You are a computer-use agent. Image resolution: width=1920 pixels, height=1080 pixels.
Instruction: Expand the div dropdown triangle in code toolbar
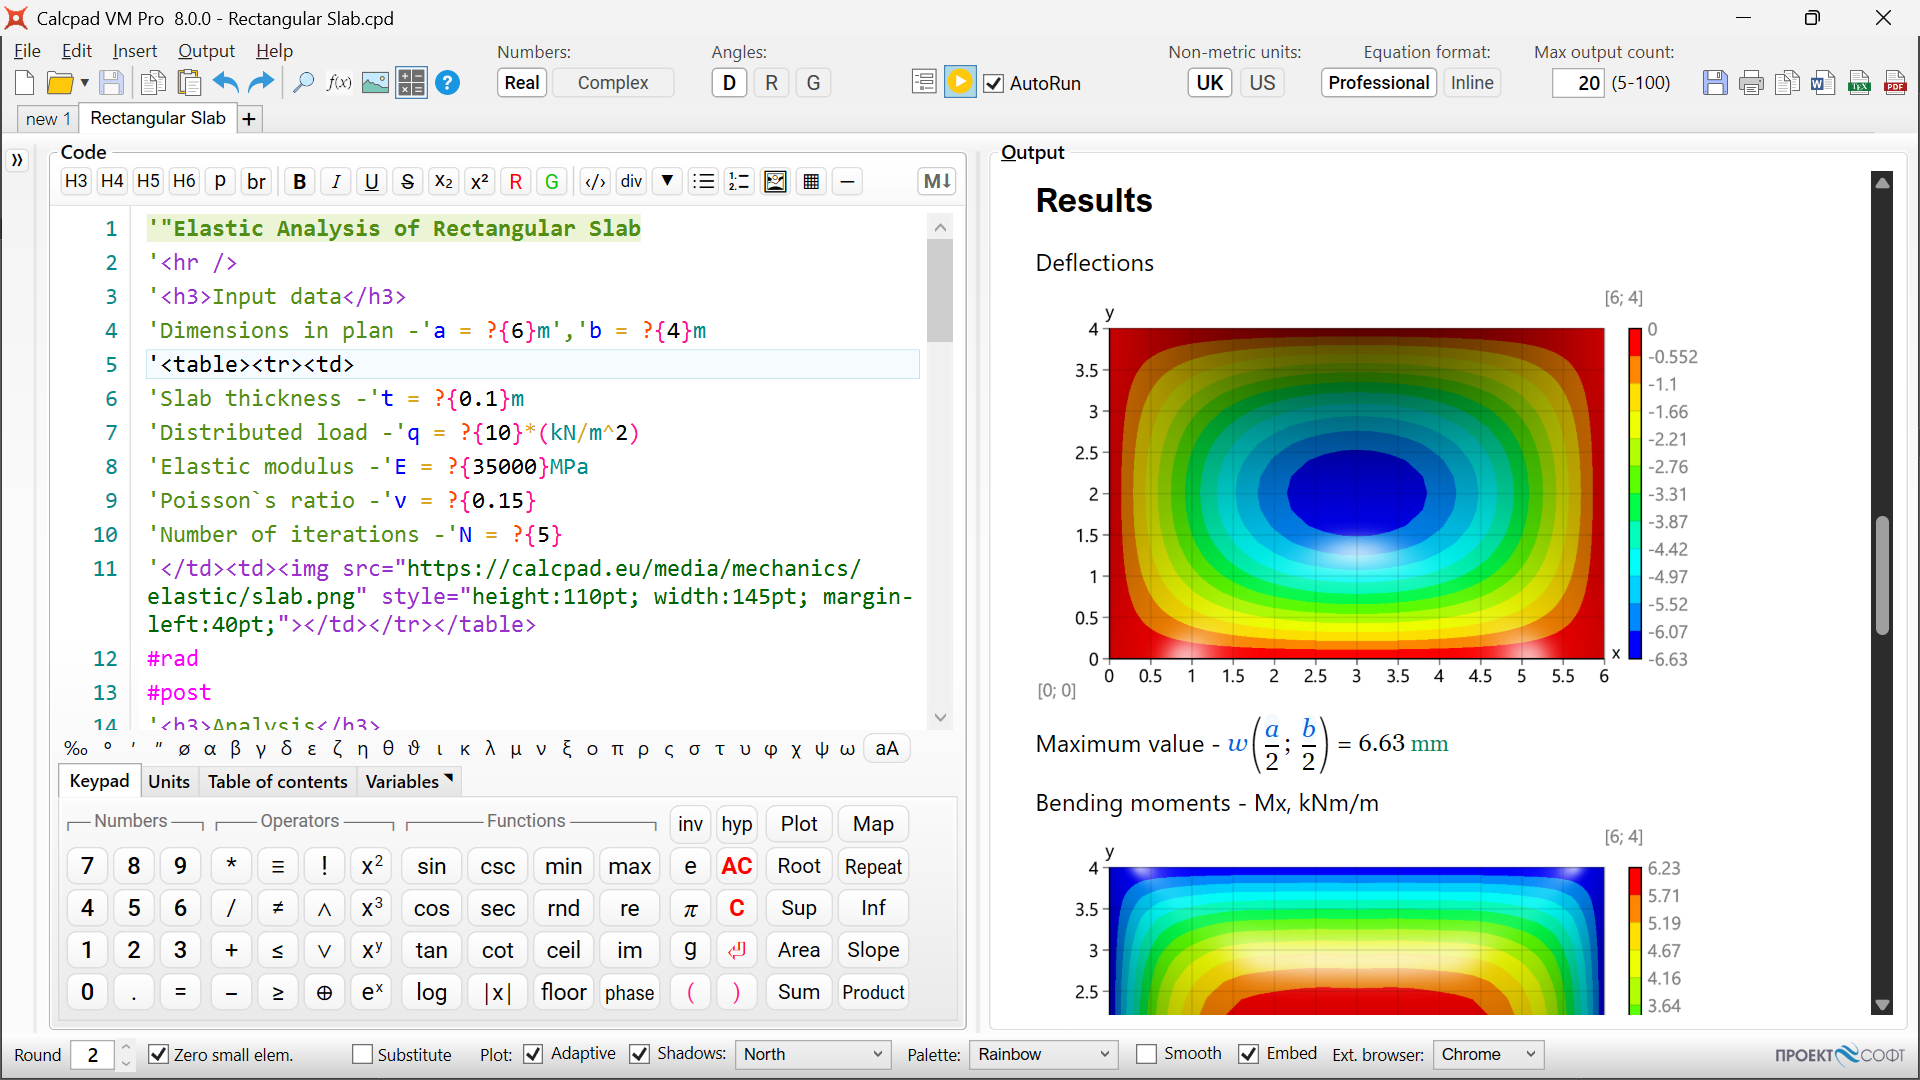(667, 181)
